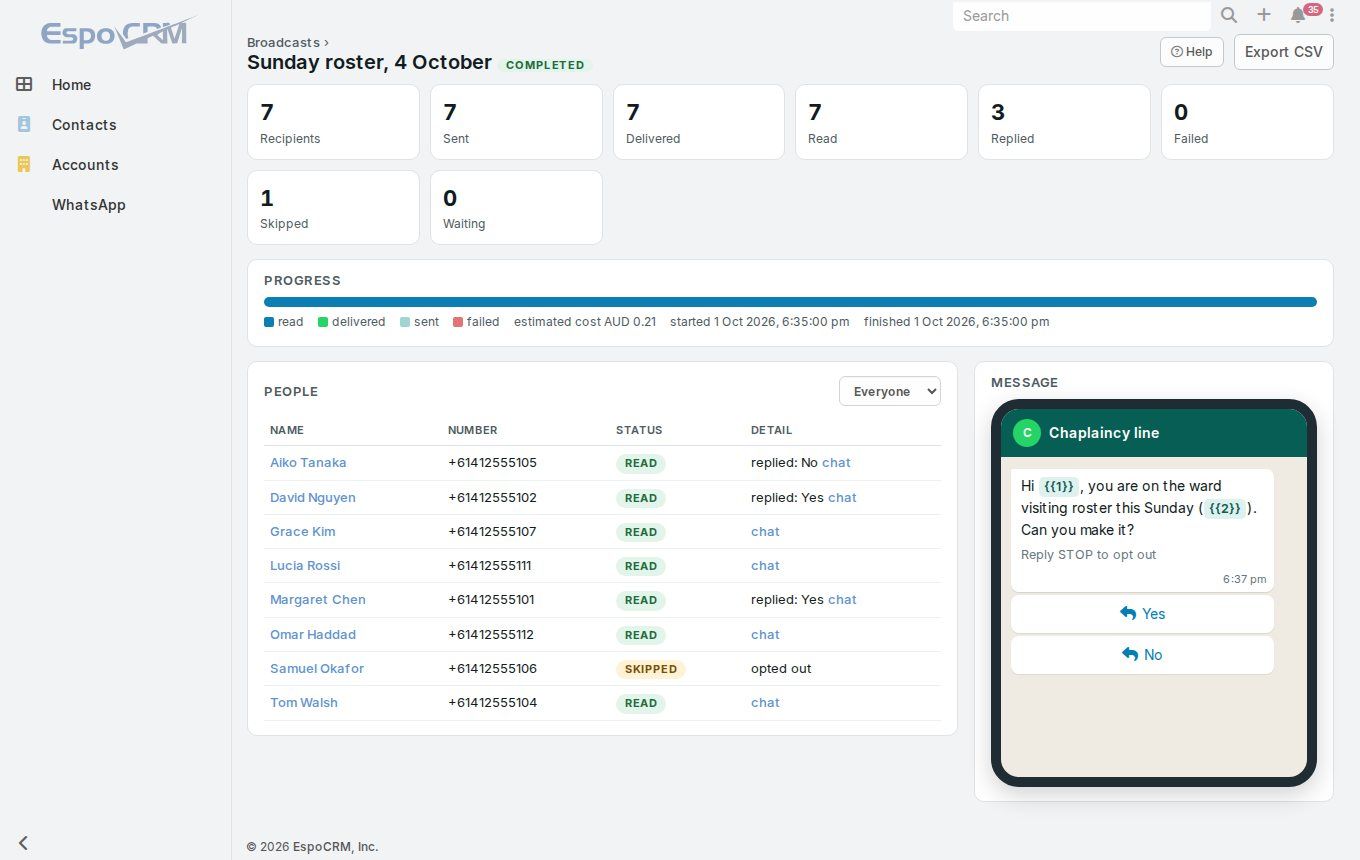Click the No reply button preview
1360x860 pixels.
[1142, 655]
